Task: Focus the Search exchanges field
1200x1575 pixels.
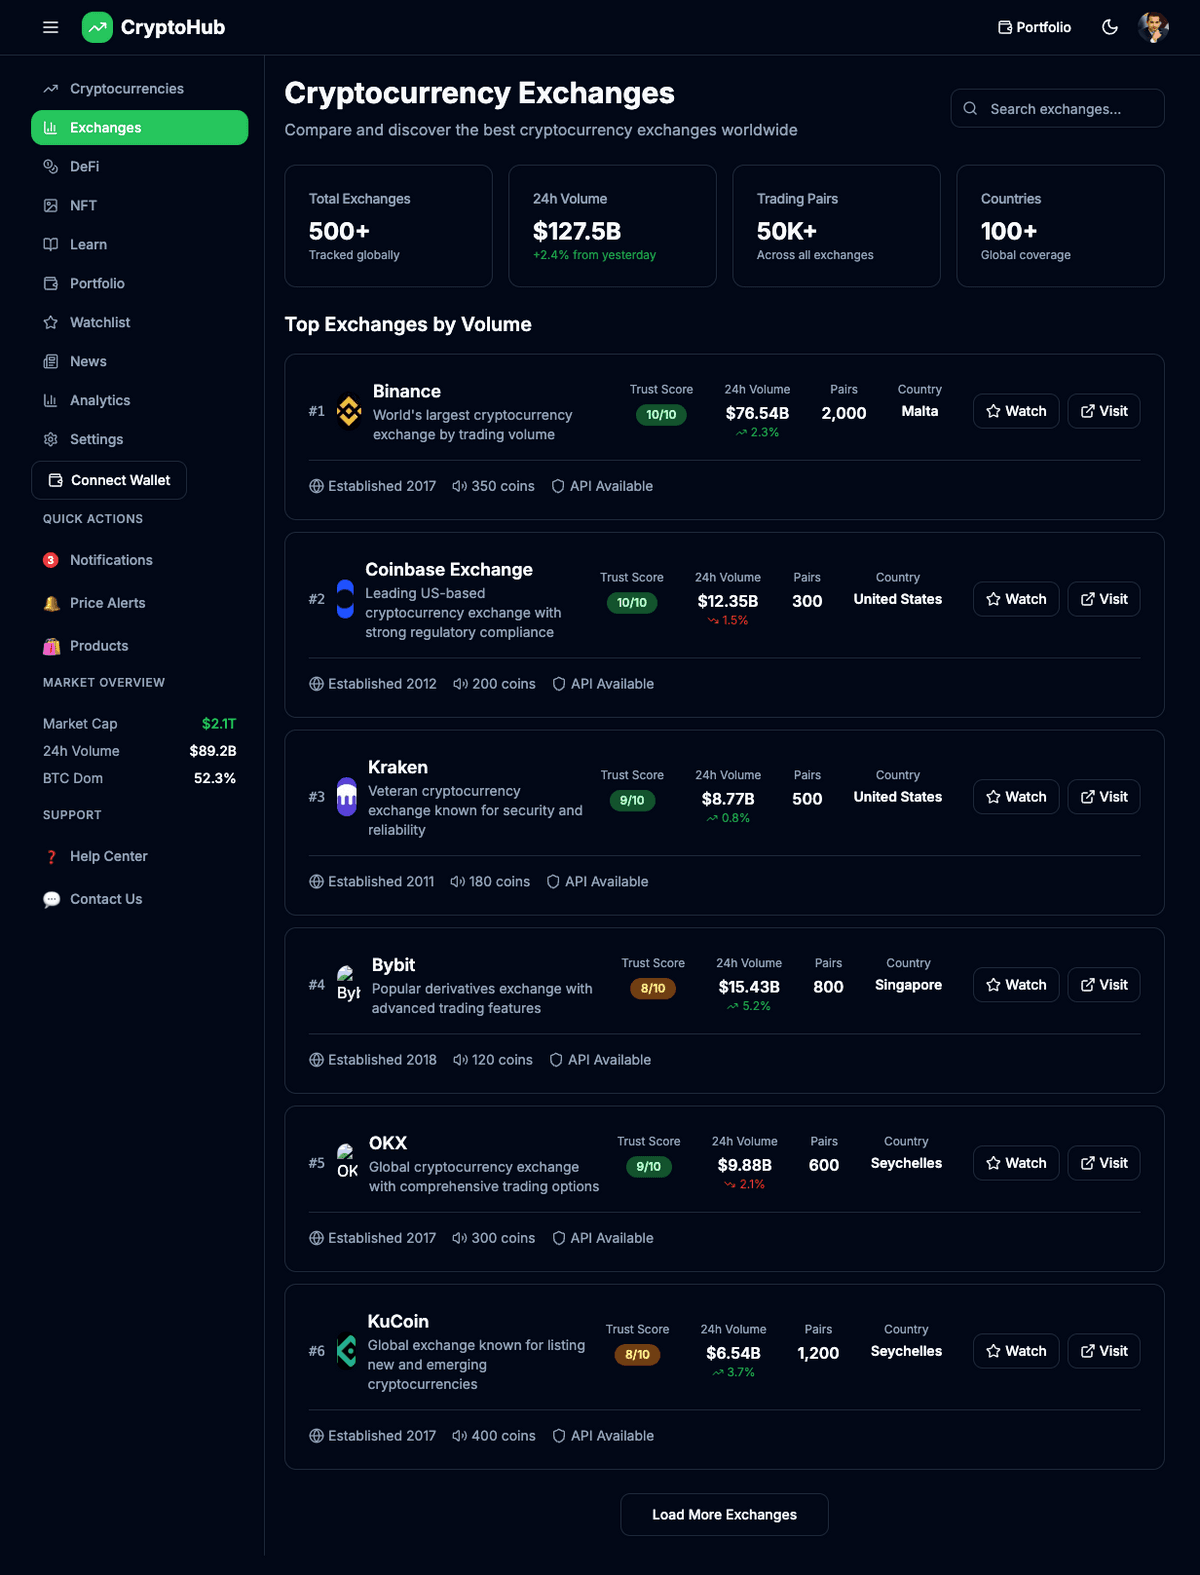Action: pyautogui.click(x=1057, y=109)
